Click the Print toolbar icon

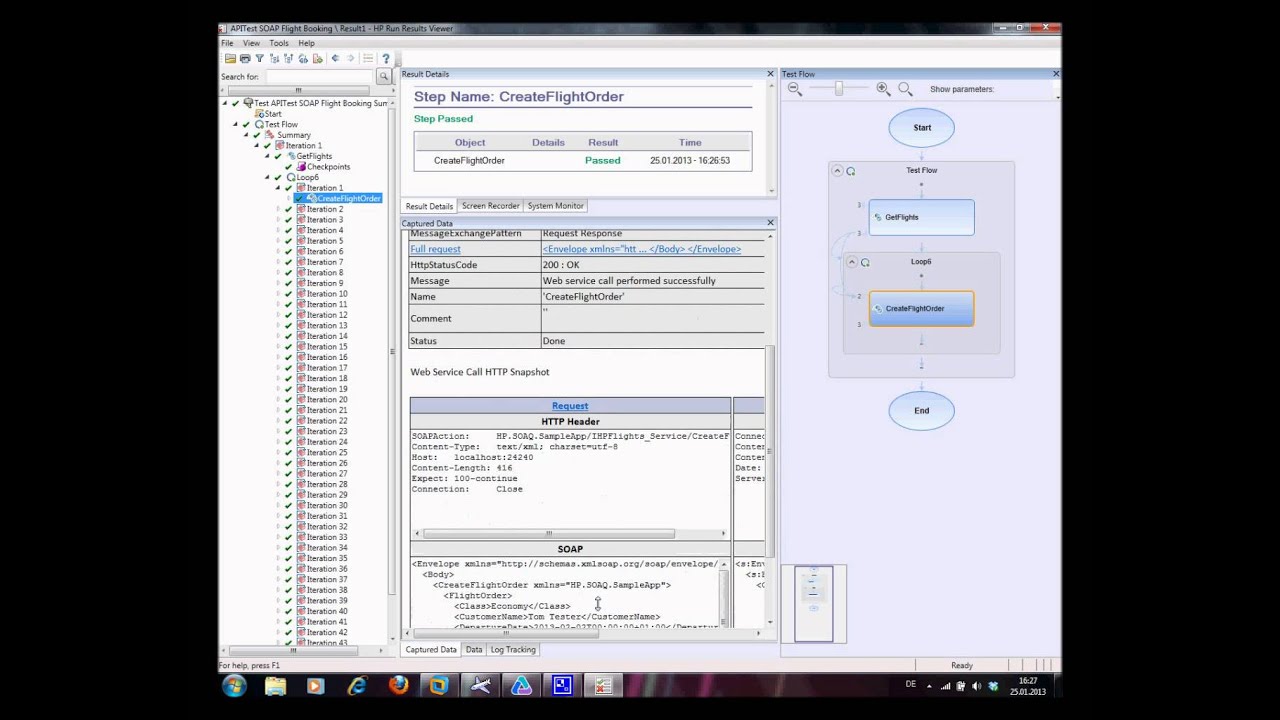point(245,59)
